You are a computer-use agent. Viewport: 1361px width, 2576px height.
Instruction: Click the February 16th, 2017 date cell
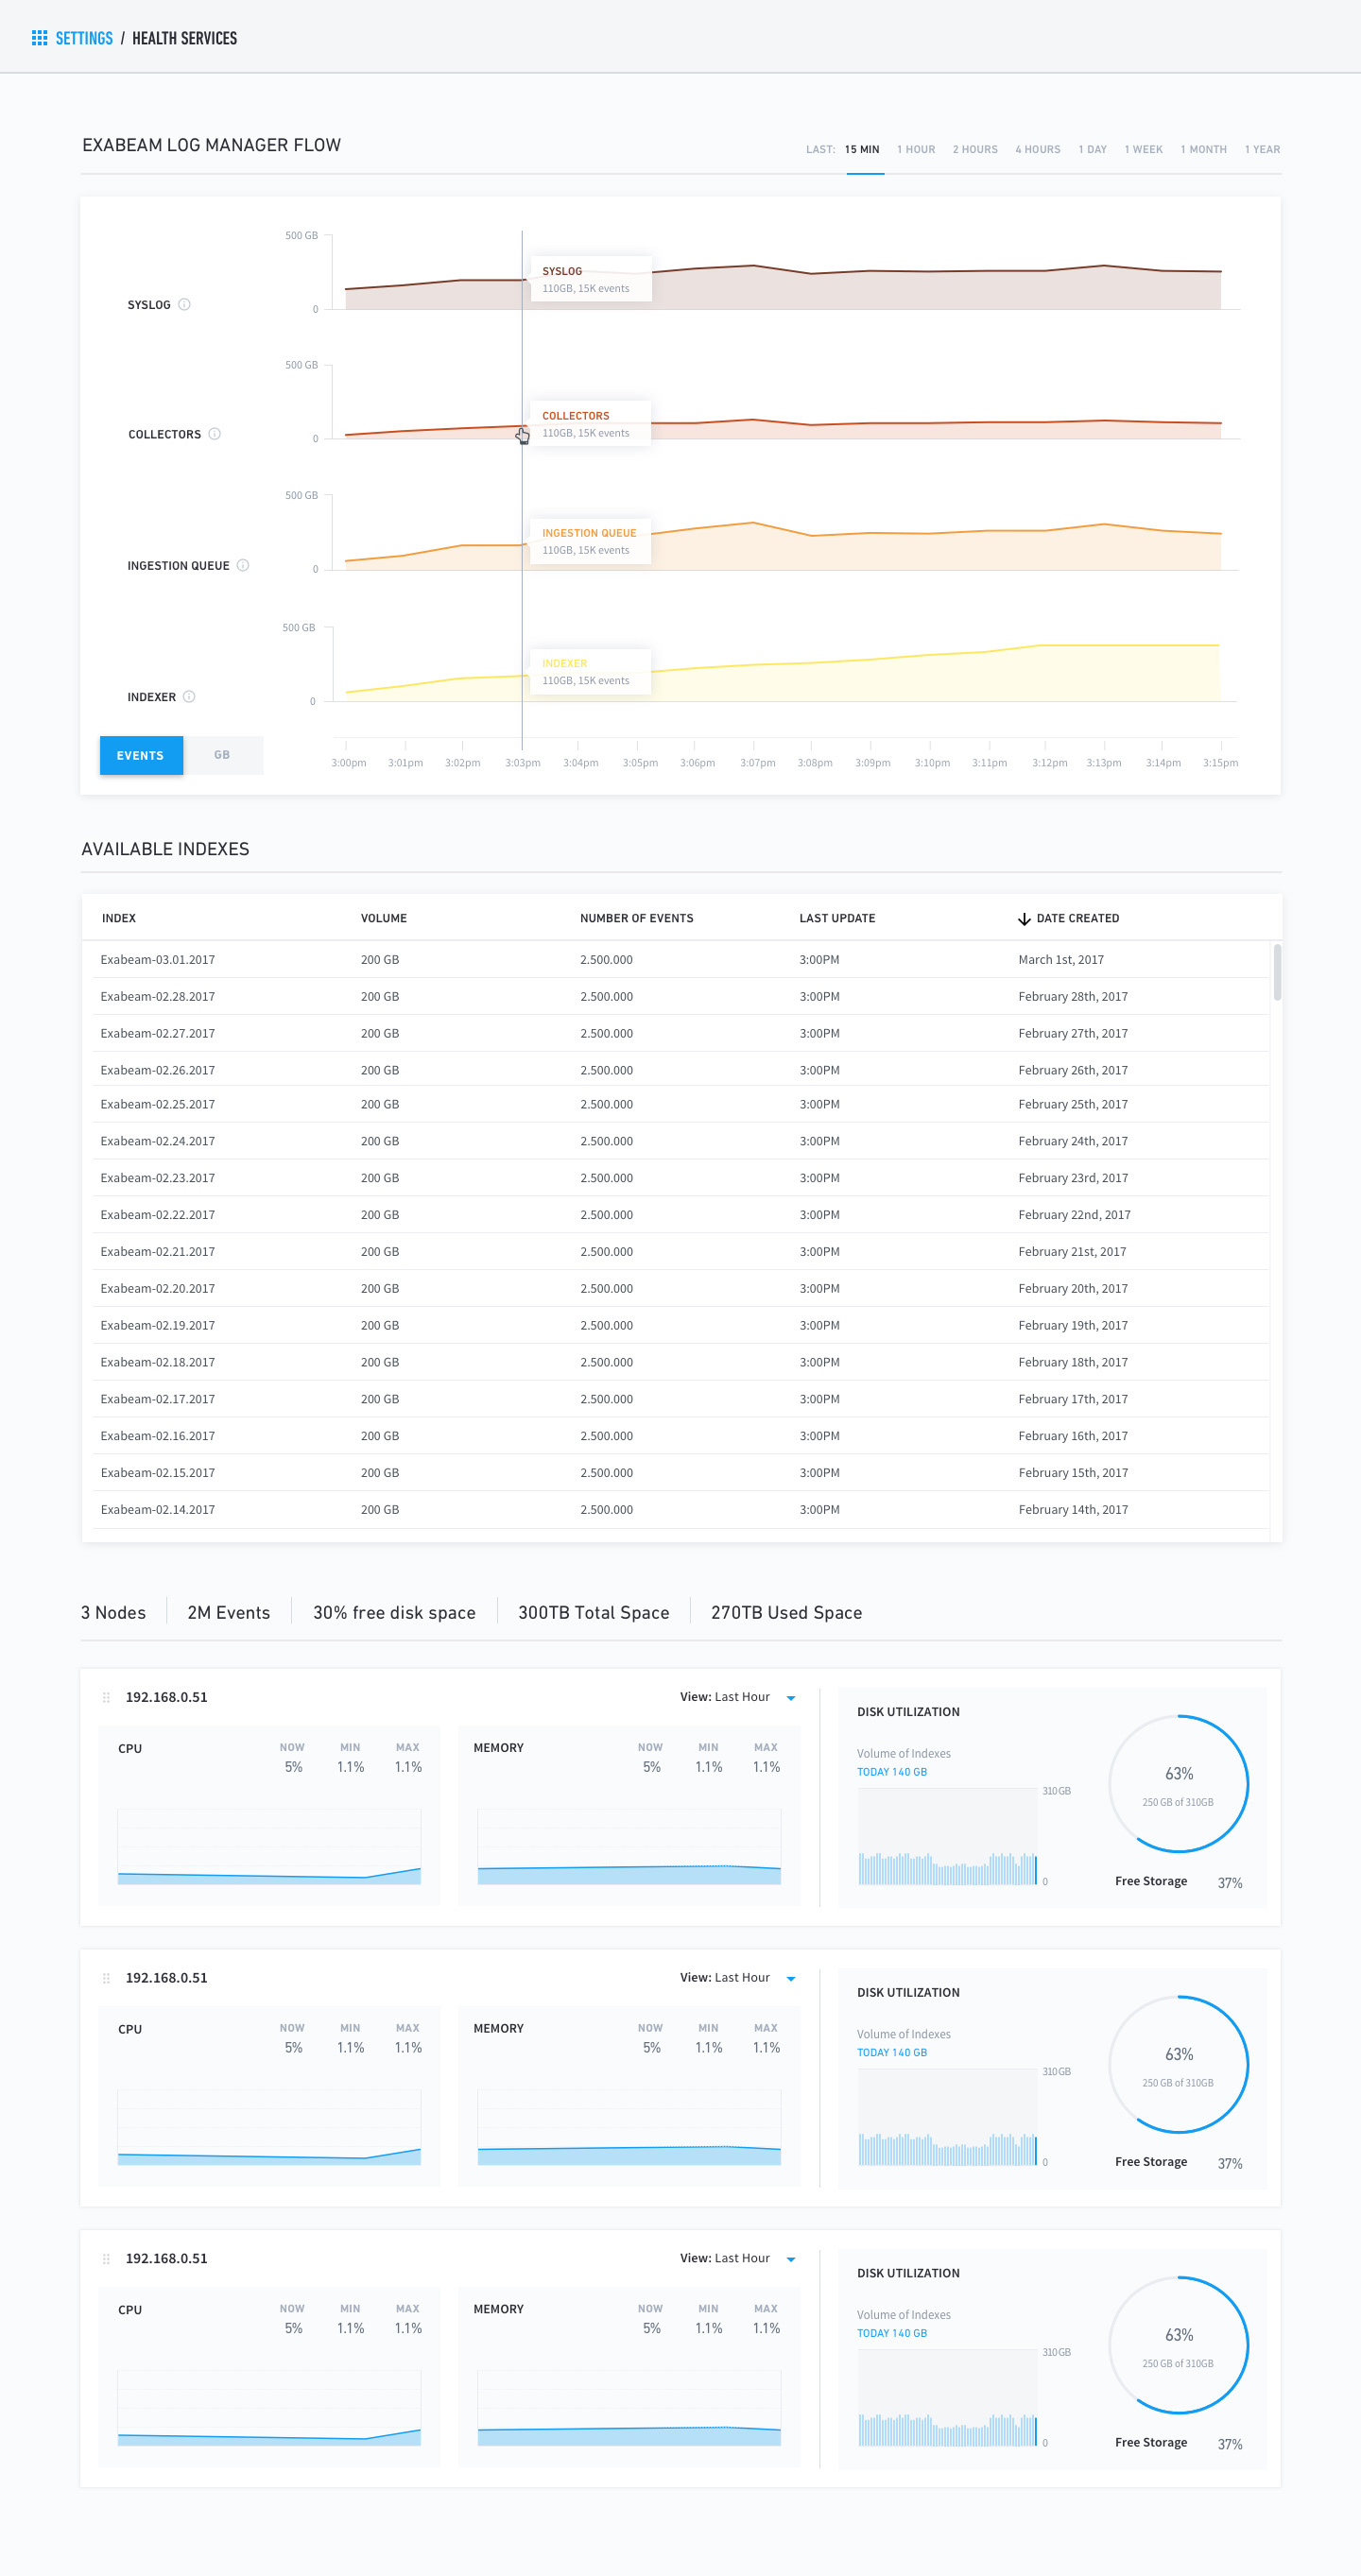coord(1073,1435)
